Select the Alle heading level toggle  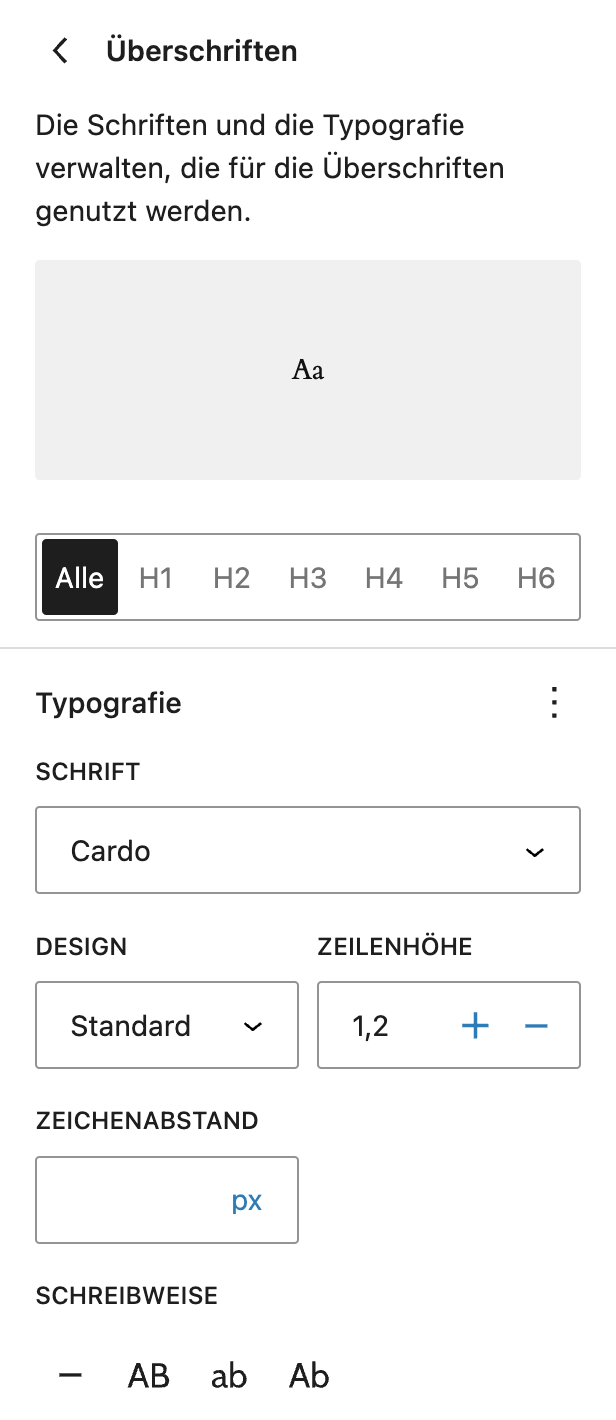(80, 578)
